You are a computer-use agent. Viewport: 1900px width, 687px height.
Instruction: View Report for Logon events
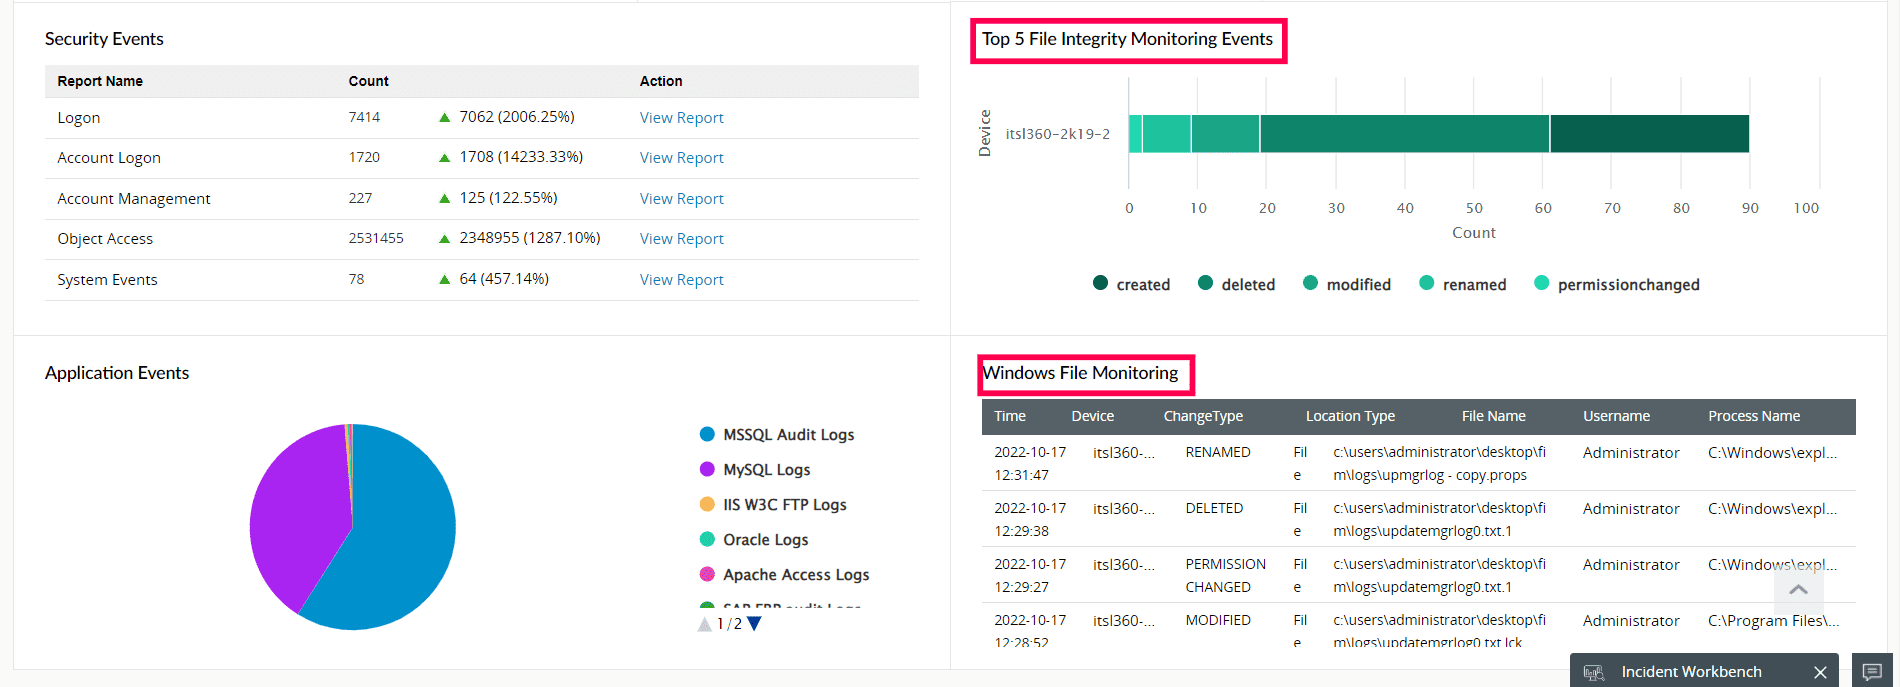pos(681,118)
